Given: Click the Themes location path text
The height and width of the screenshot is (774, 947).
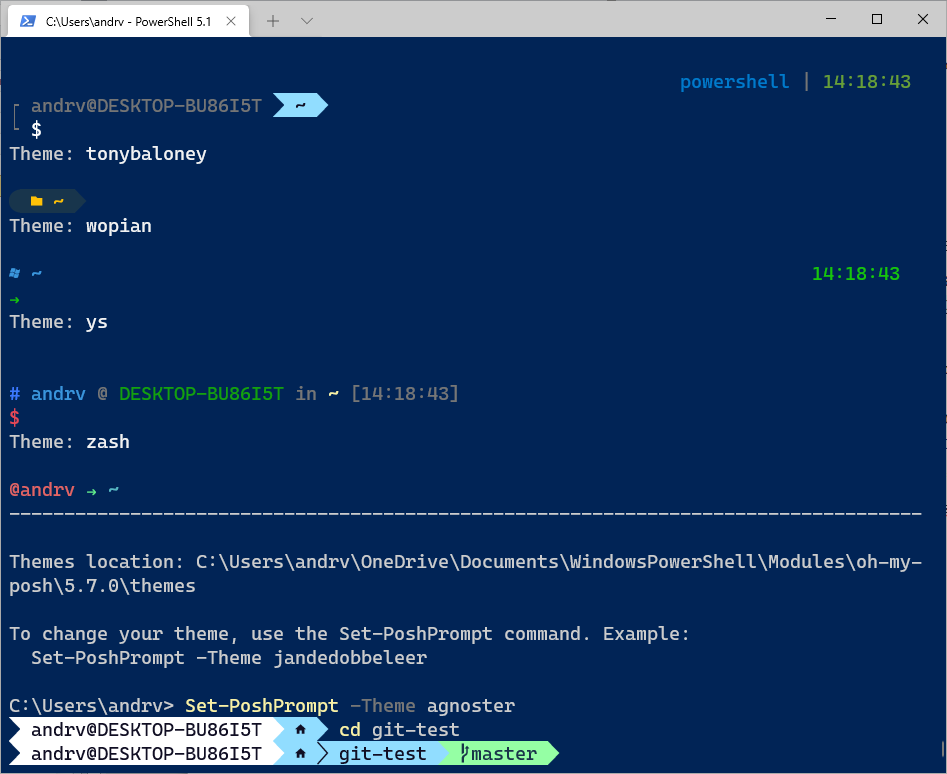Looking at the screenshot, I should [x=465, y=574].
